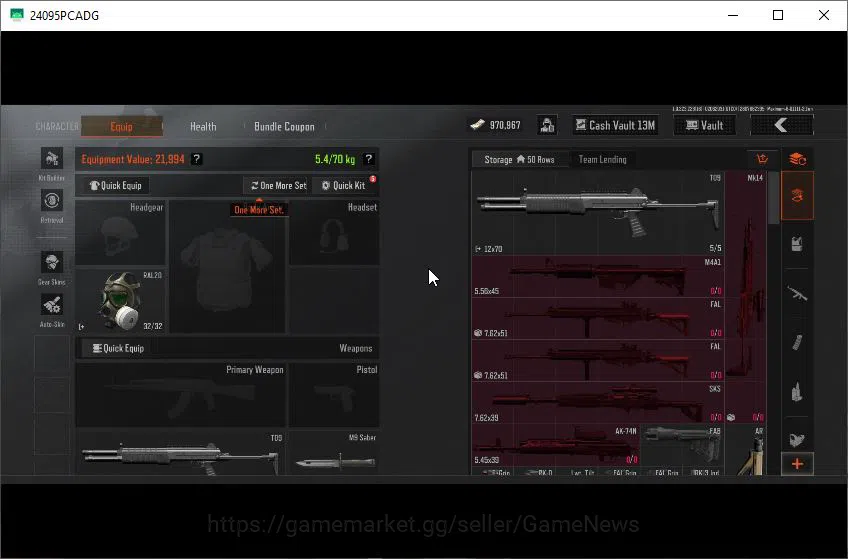
Task: Filter storage by ammo bullets icon
Action: point(797,391)
